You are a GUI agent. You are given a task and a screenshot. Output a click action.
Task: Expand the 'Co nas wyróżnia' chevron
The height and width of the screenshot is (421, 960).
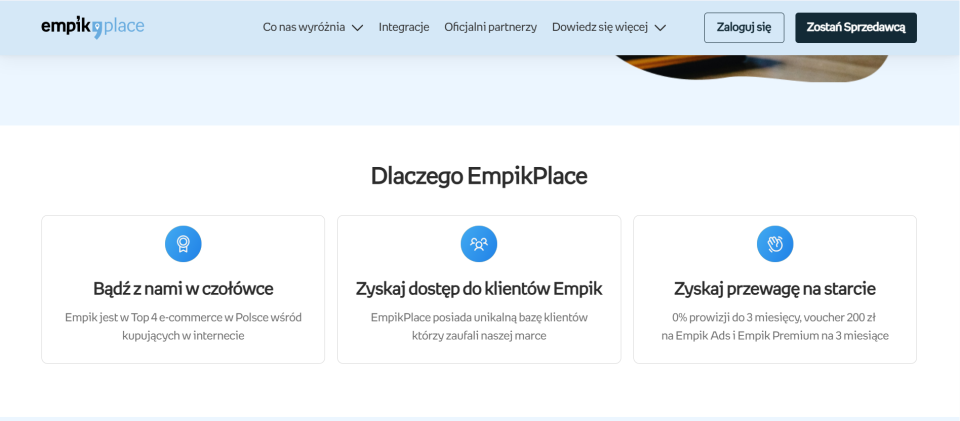pyautogui.click(x=358, y=28)
